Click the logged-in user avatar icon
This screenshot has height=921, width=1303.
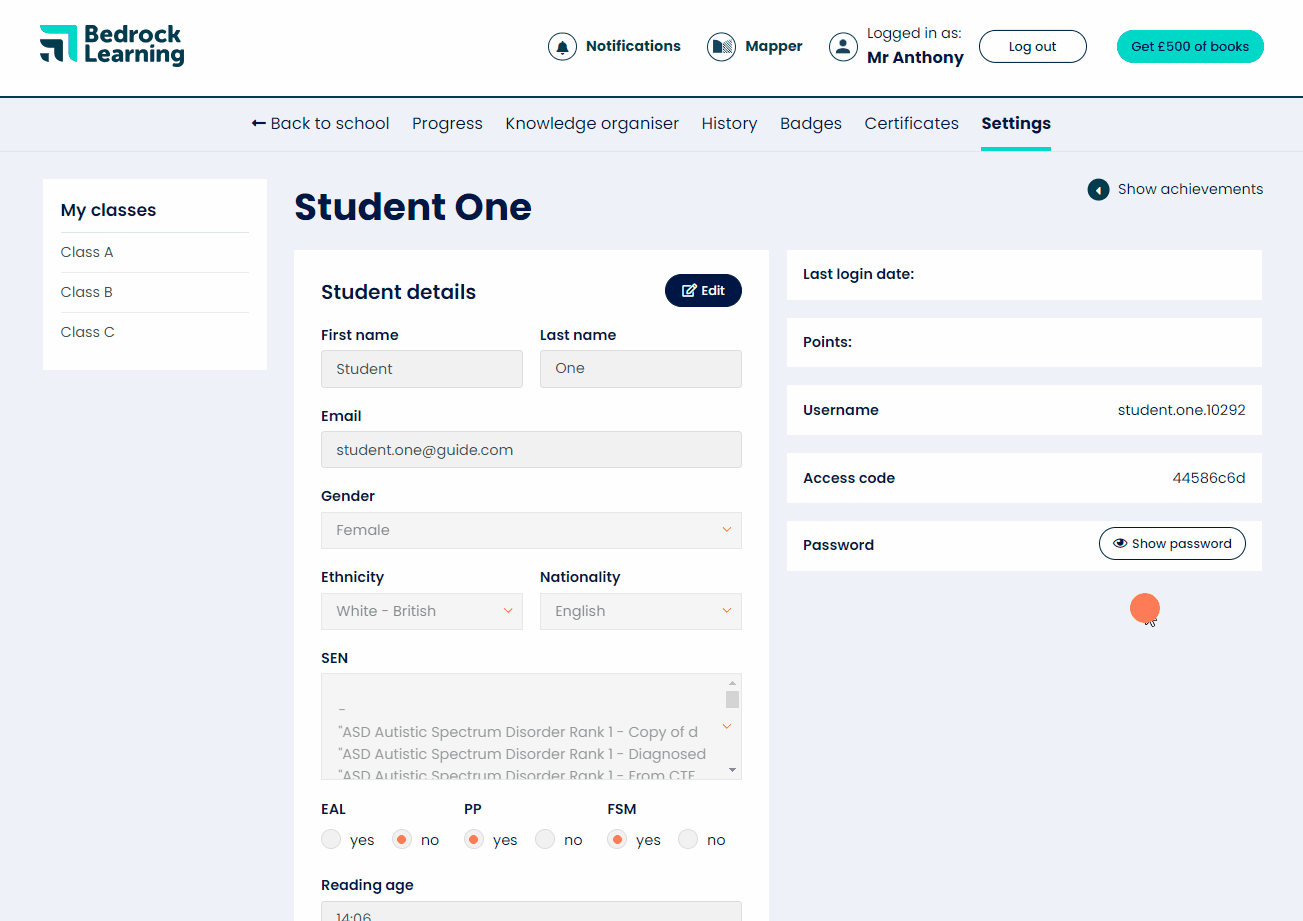tap(843, 46)
